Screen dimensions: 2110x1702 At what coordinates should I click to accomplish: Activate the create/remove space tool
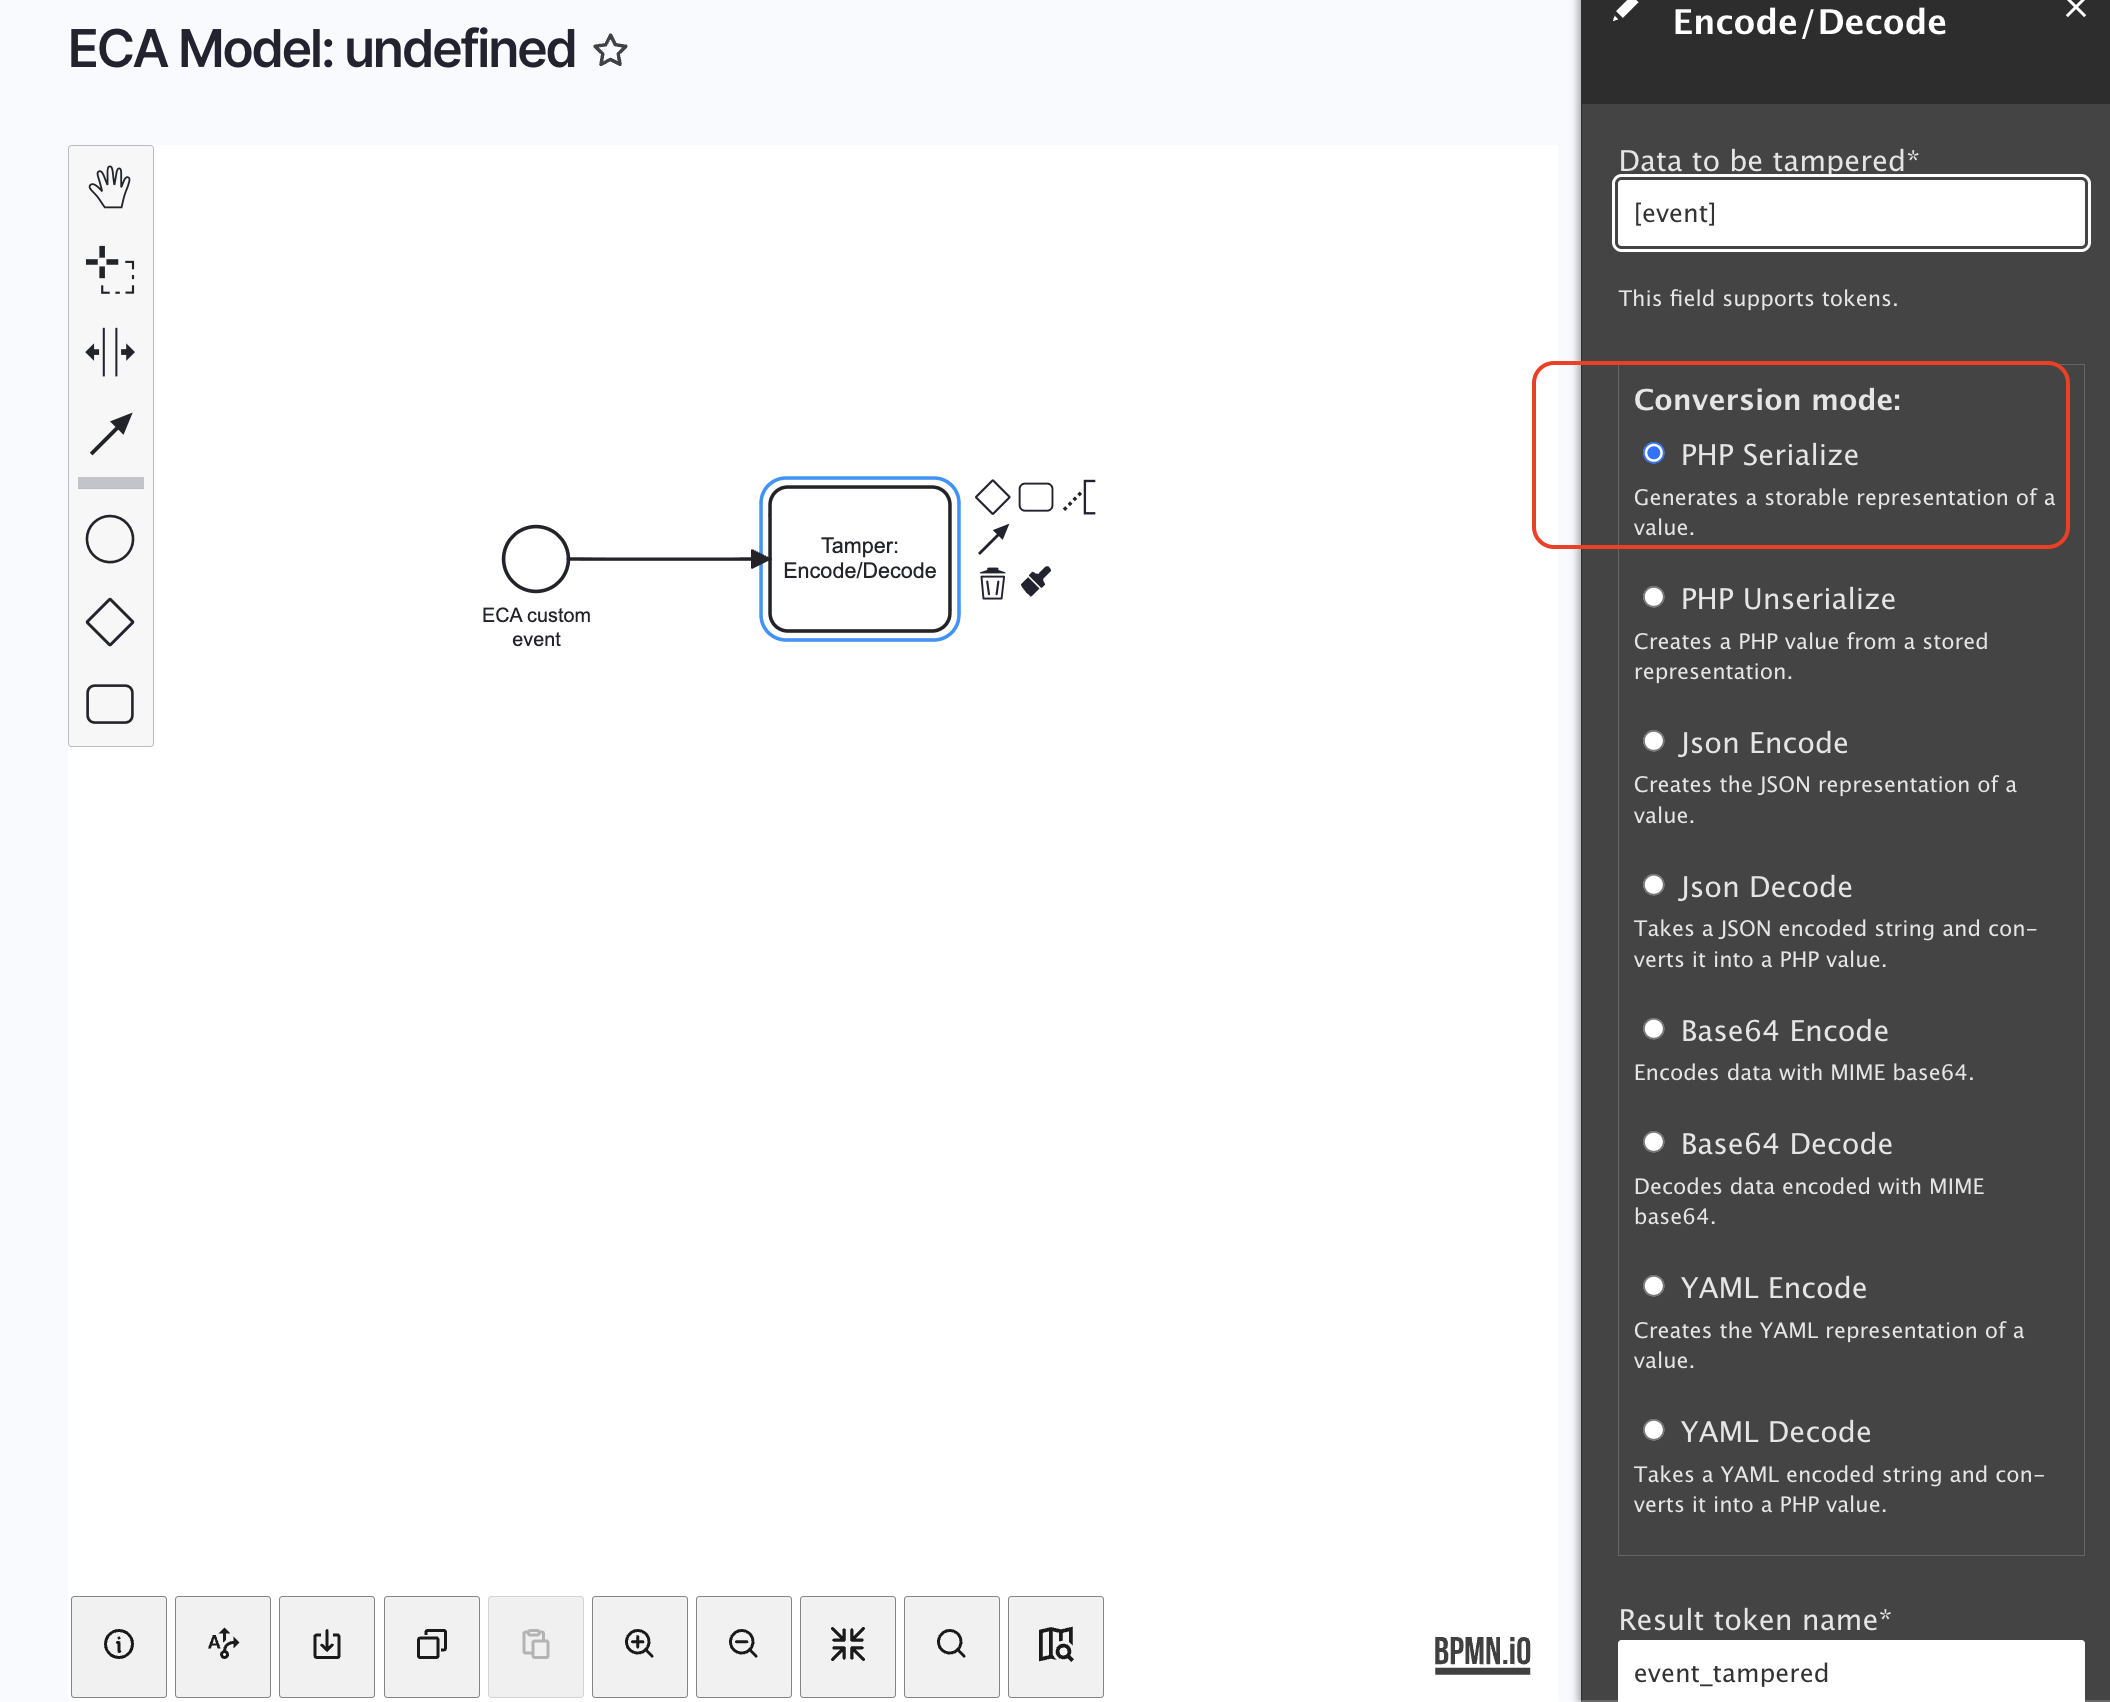[x=110, y=352]
